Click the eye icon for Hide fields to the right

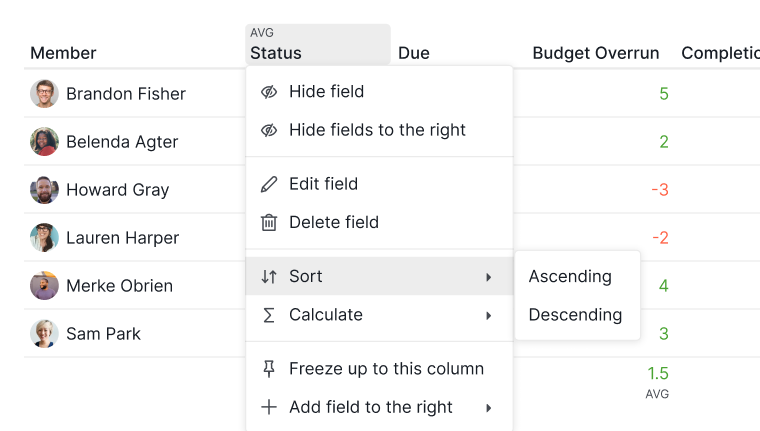269,130
